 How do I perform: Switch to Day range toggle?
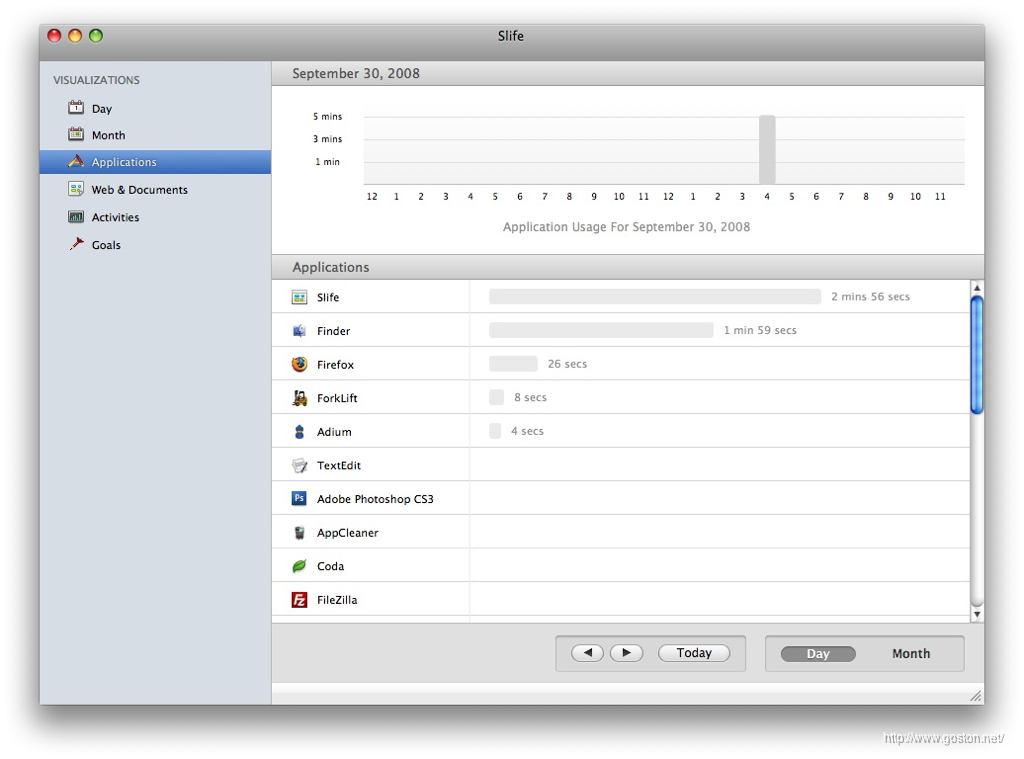click(x=818, y=653)
